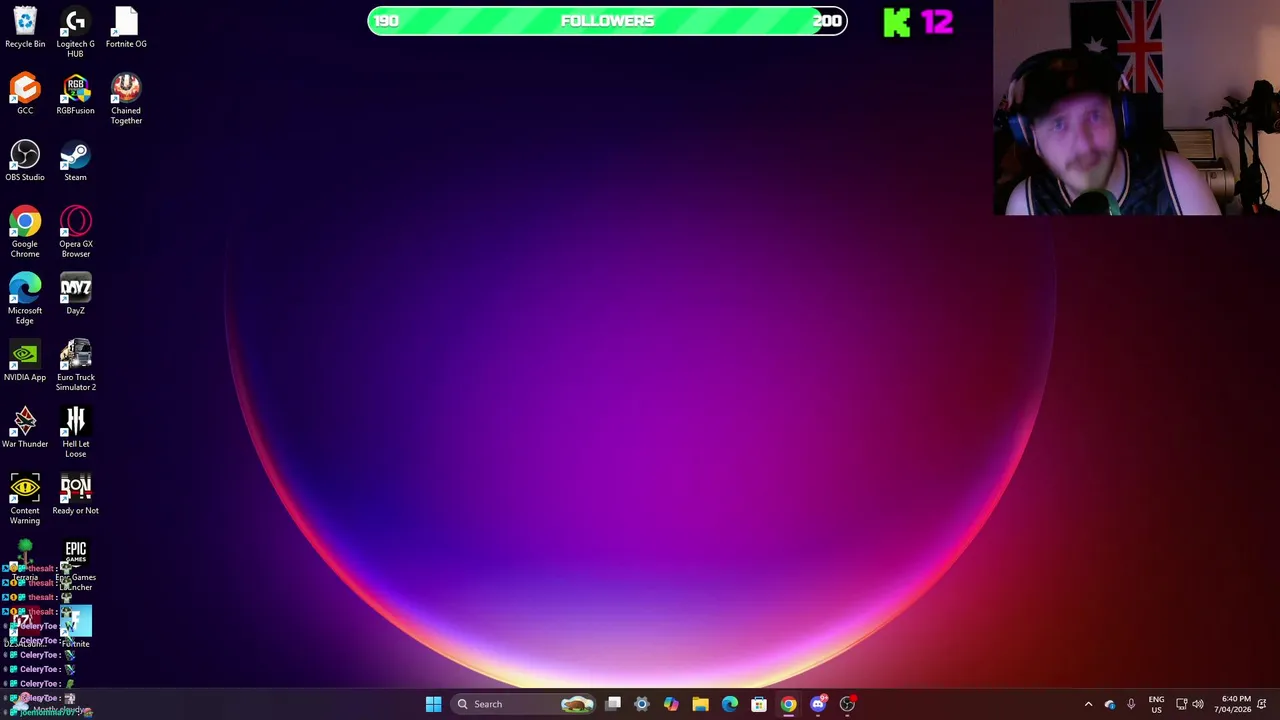Switch to Chrome on the taskbar

(x=788, y=704)
